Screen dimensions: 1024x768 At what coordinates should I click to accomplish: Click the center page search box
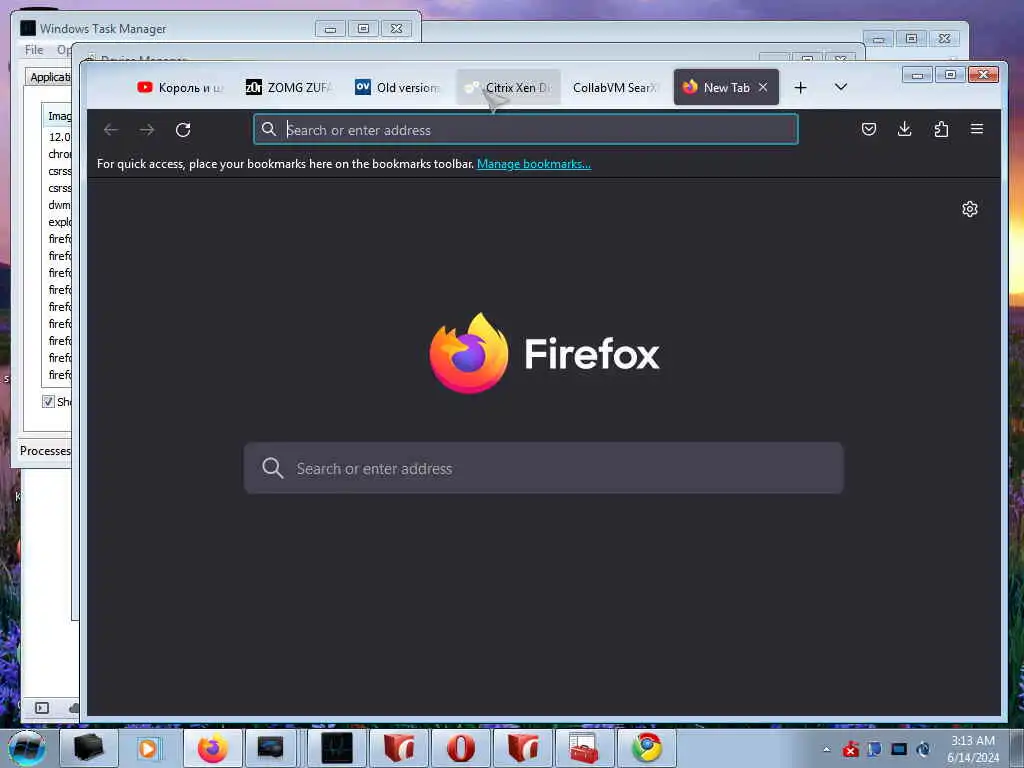click(x=543, y=468)
